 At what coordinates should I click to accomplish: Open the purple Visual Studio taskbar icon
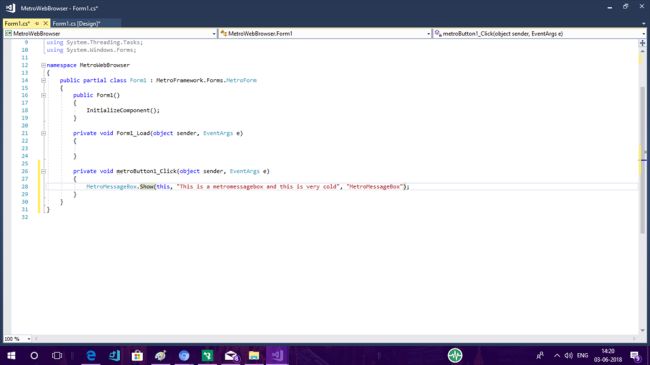click(x=277, y=355)
